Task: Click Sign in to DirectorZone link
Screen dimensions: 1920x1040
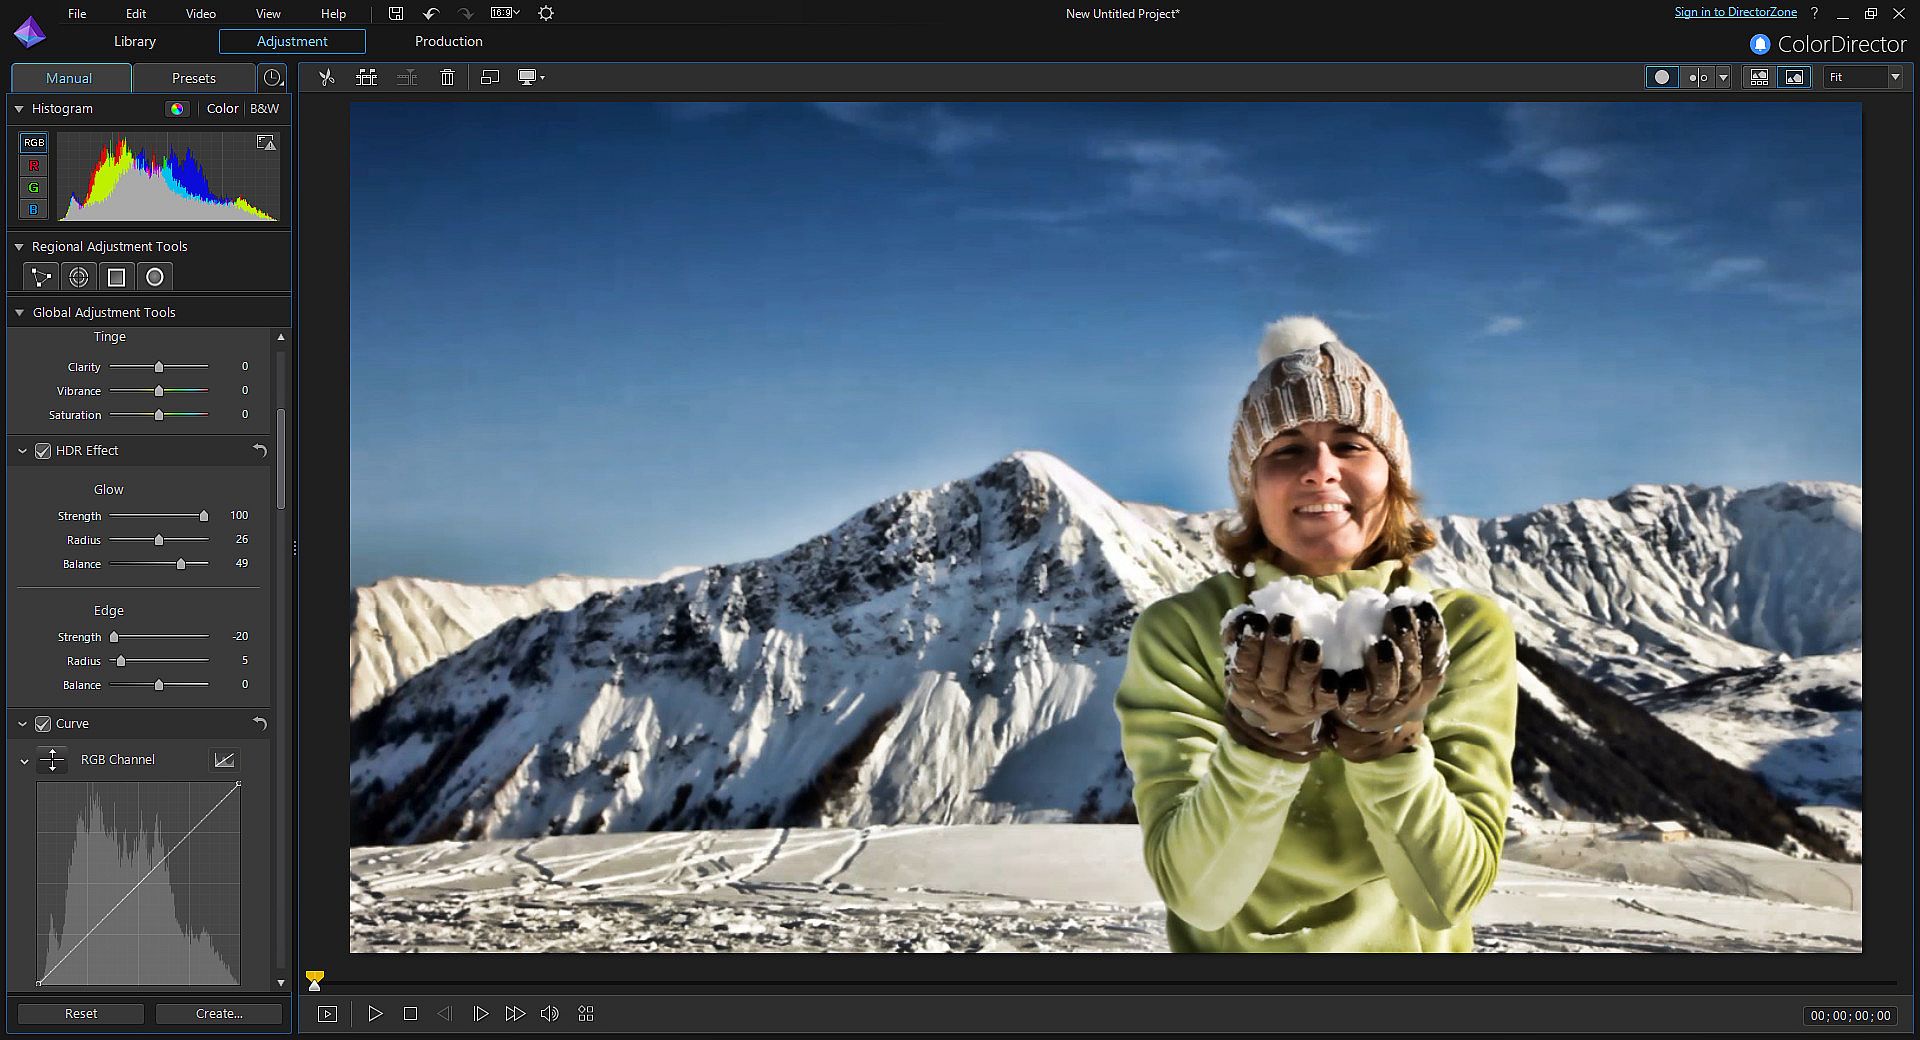Action: (1735, 12)
